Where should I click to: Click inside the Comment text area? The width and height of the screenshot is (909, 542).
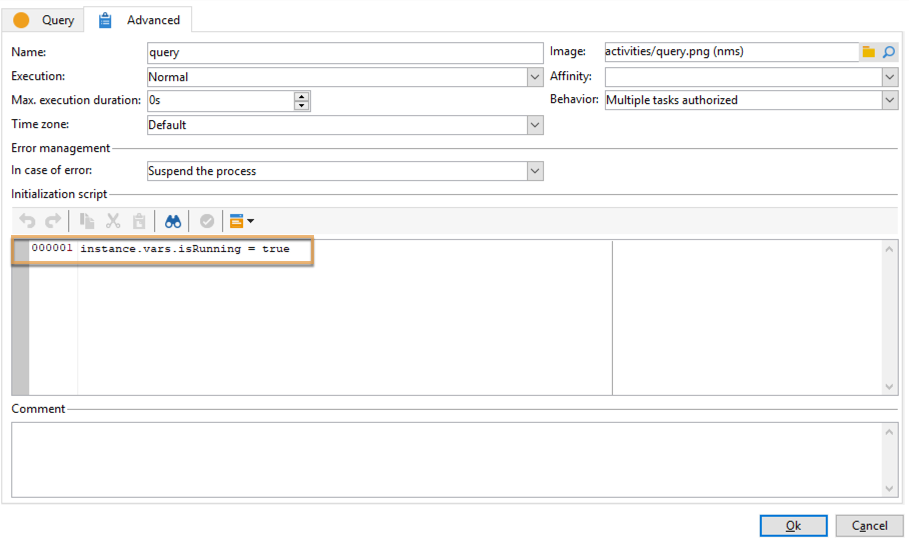(446, 460)
